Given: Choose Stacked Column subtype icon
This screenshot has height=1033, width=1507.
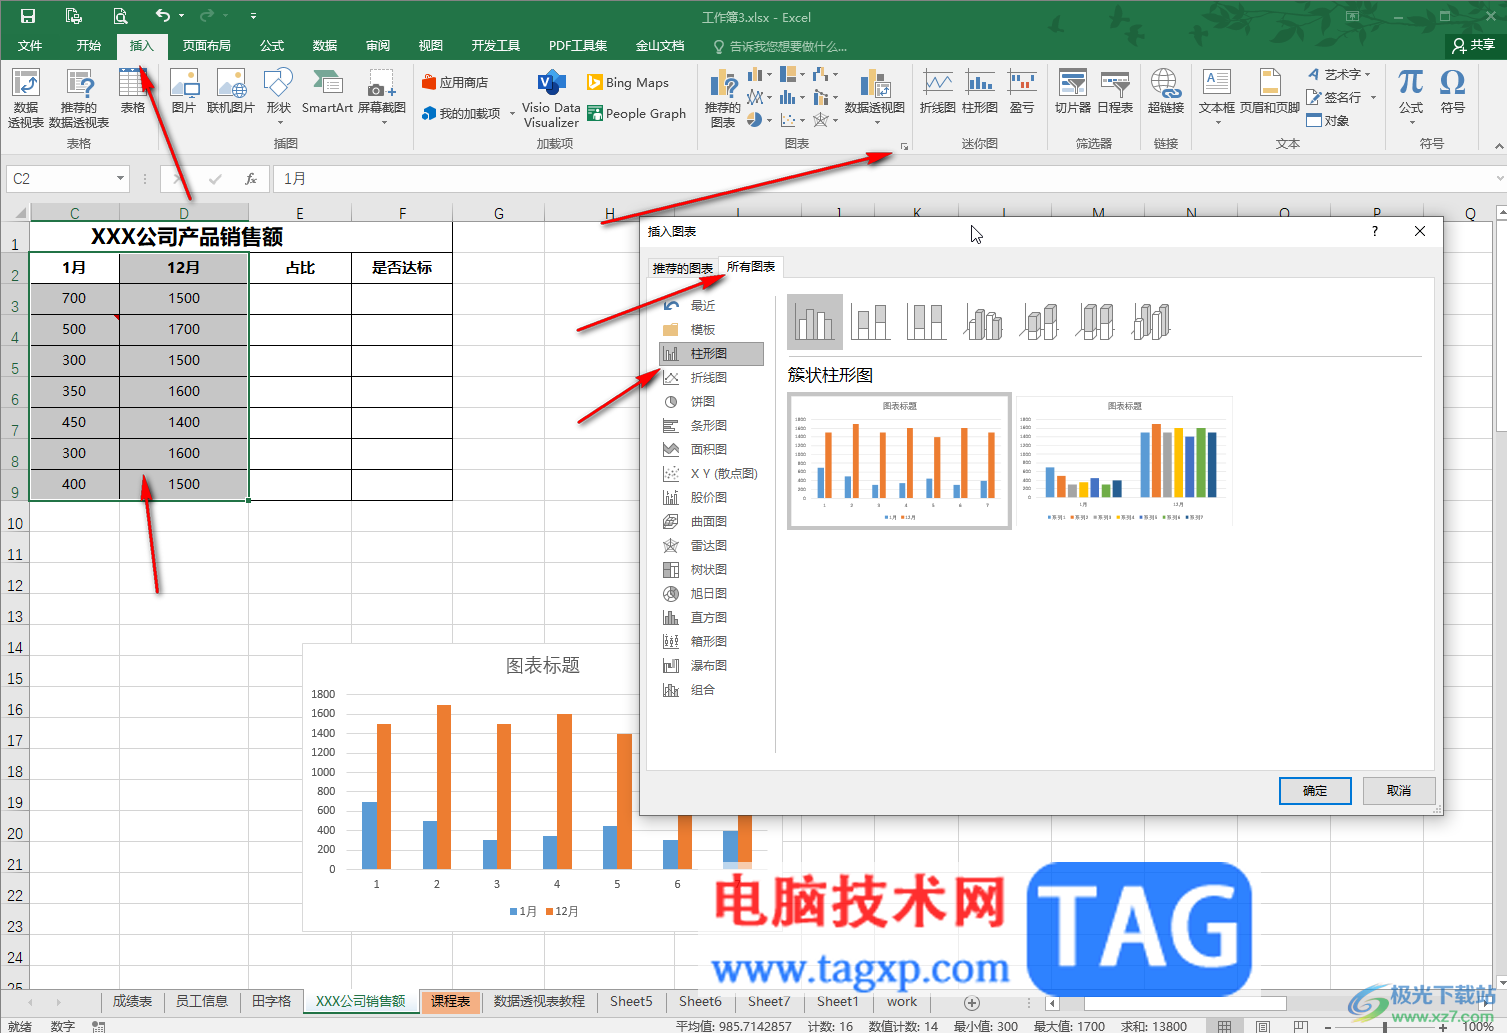Looking at the screenshot, I should click(870, 322).
